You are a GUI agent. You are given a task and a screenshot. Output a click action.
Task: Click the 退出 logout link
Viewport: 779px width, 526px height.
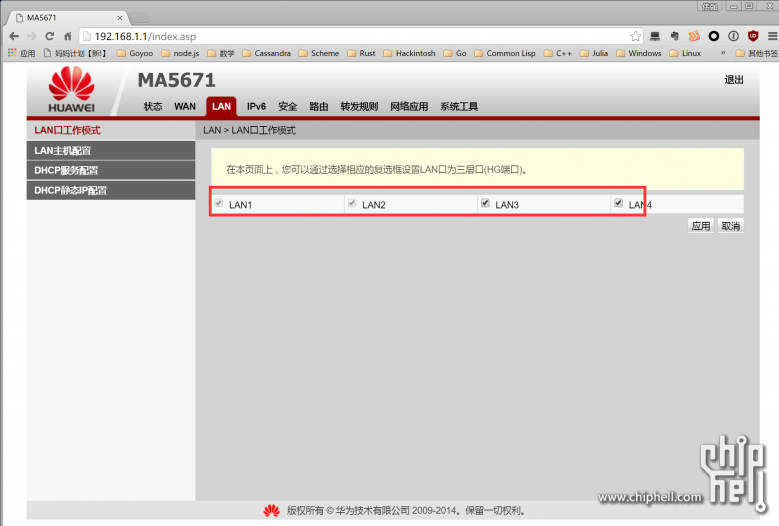[x=734, y=79]
